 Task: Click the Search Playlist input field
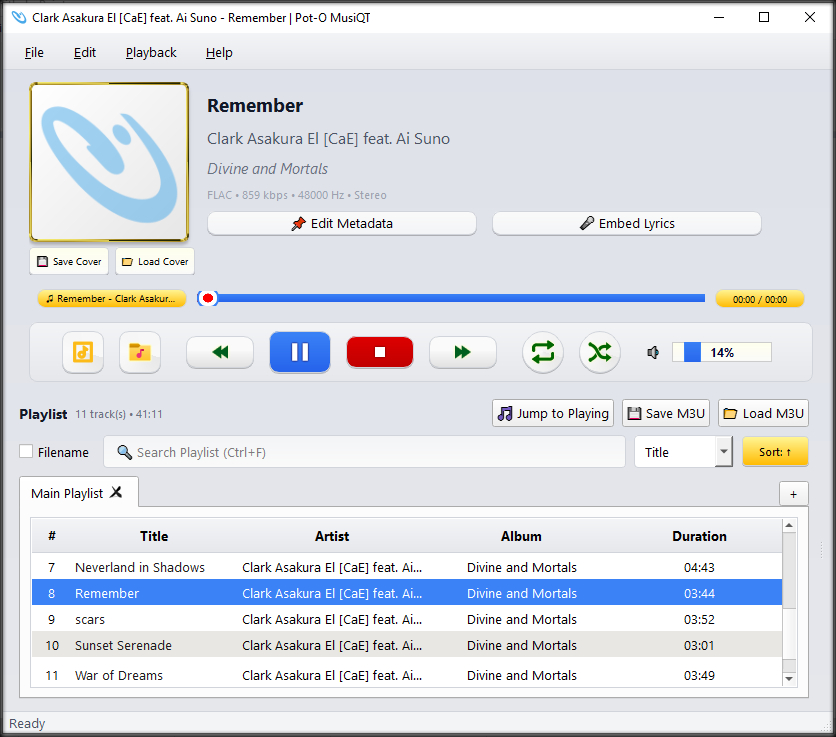[365, 452]
